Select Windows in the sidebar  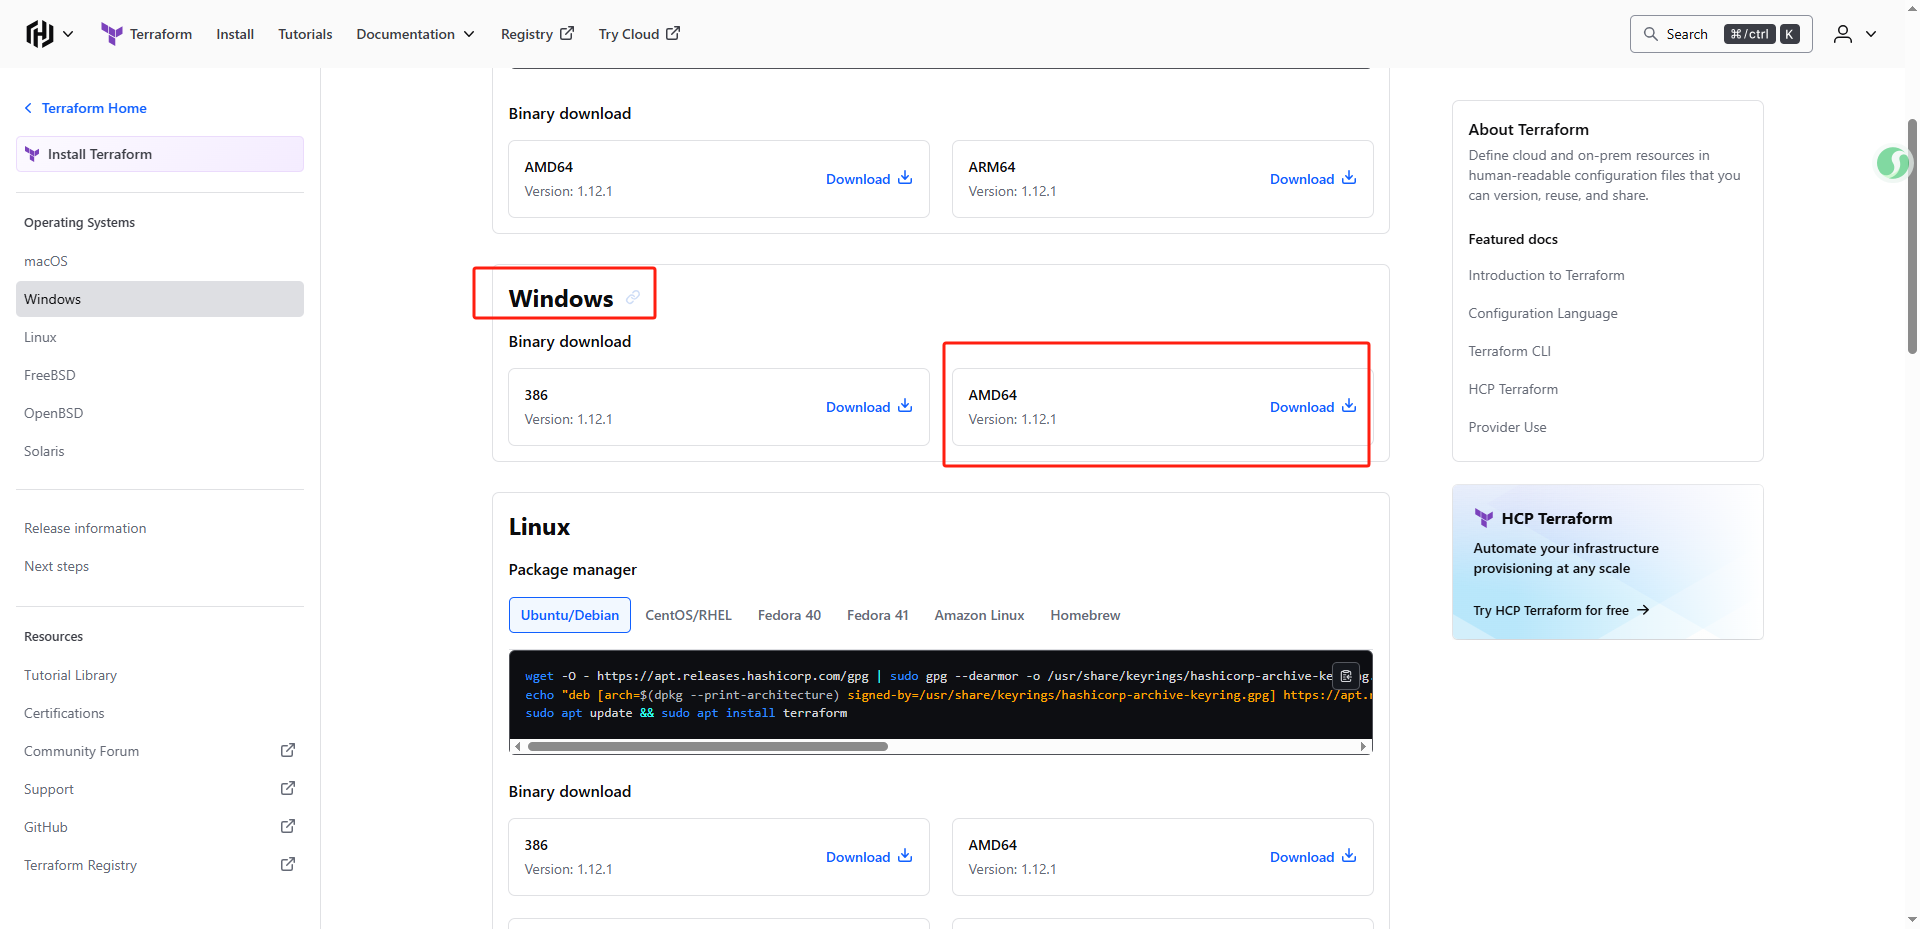pyautogui.click(x=160, y=299)
